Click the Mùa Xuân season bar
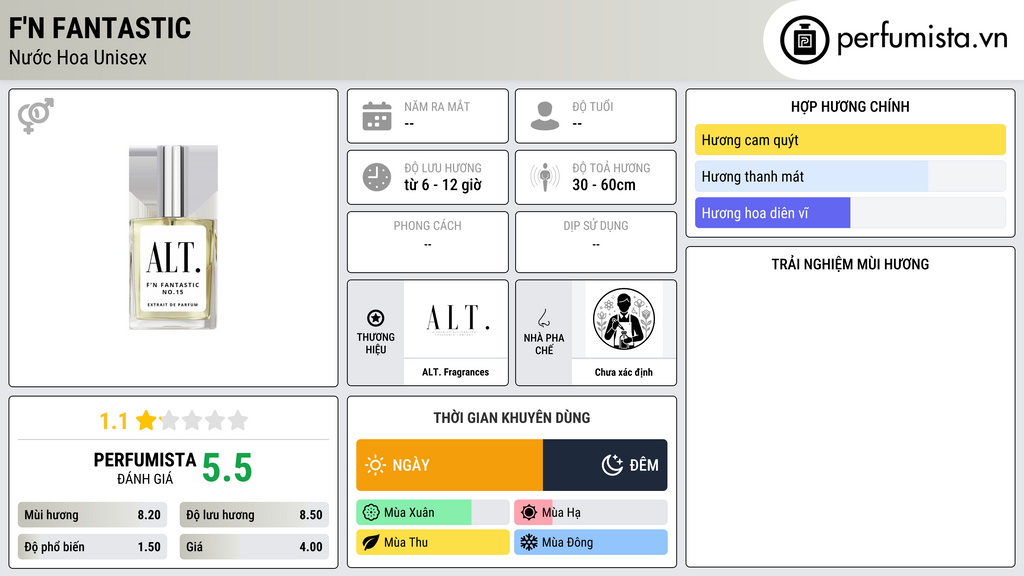This screenshot has width=1024, height=576. [x=432, y=513]
